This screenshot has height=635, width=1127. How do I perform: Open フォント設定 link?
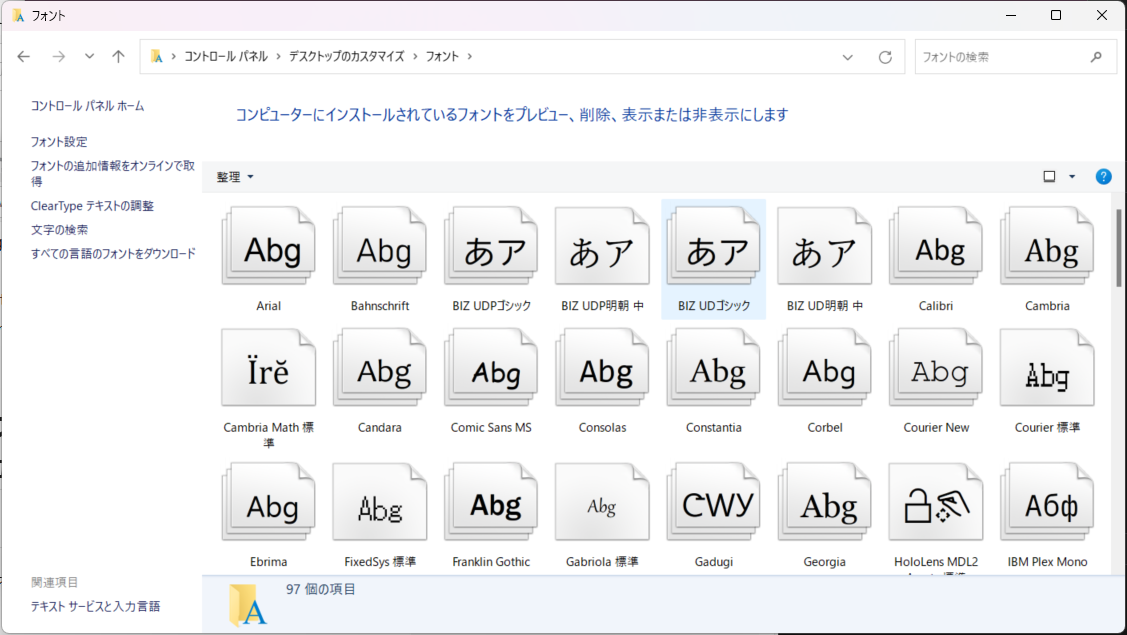(59, 142)
